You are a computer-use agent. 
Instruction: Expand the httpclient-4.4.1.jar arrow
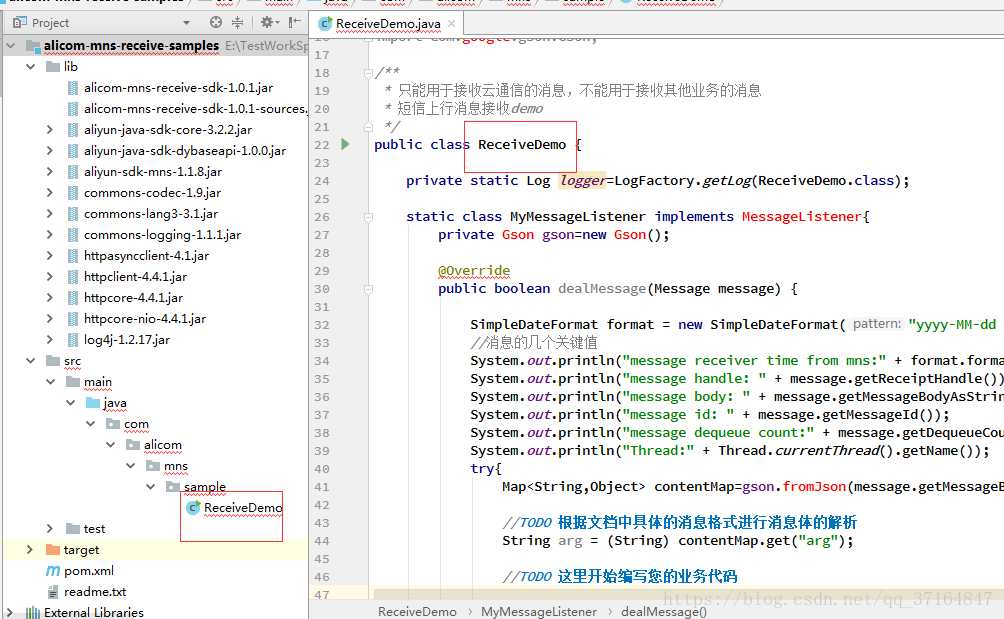click(x=50, y=277)
